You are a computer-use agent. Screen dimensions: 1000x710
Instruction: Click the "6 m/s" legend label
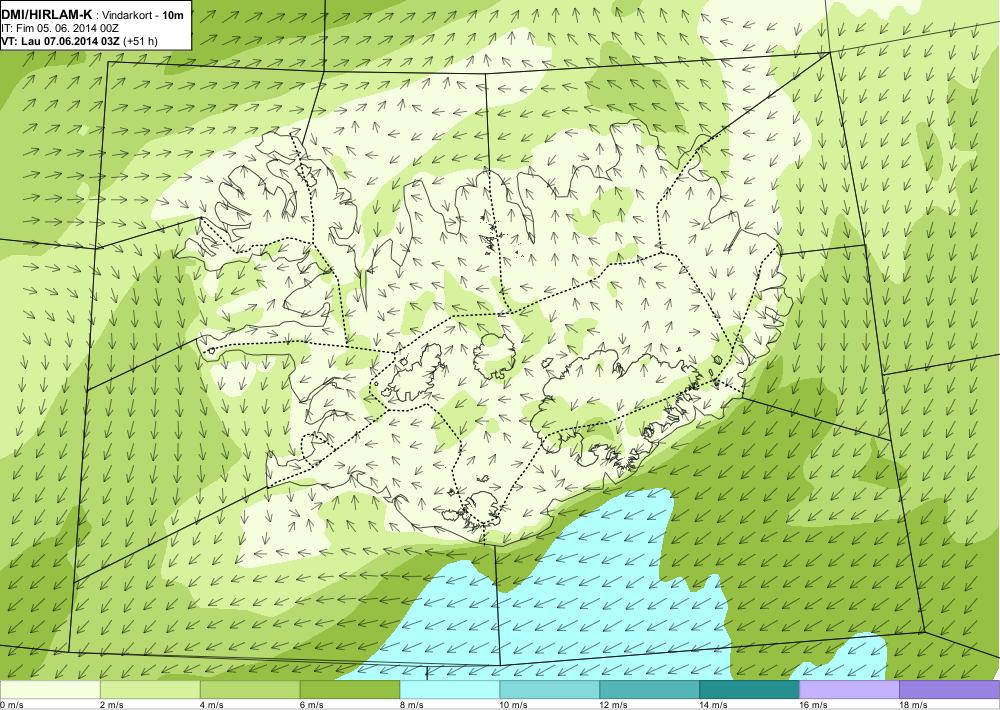(x=311, y=705)
